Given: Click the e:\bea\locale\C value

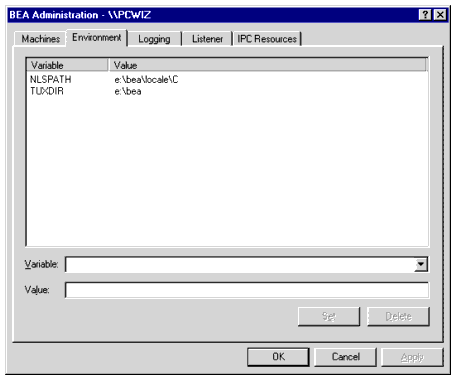Looking at the screenshot, I should pos(146,79).
